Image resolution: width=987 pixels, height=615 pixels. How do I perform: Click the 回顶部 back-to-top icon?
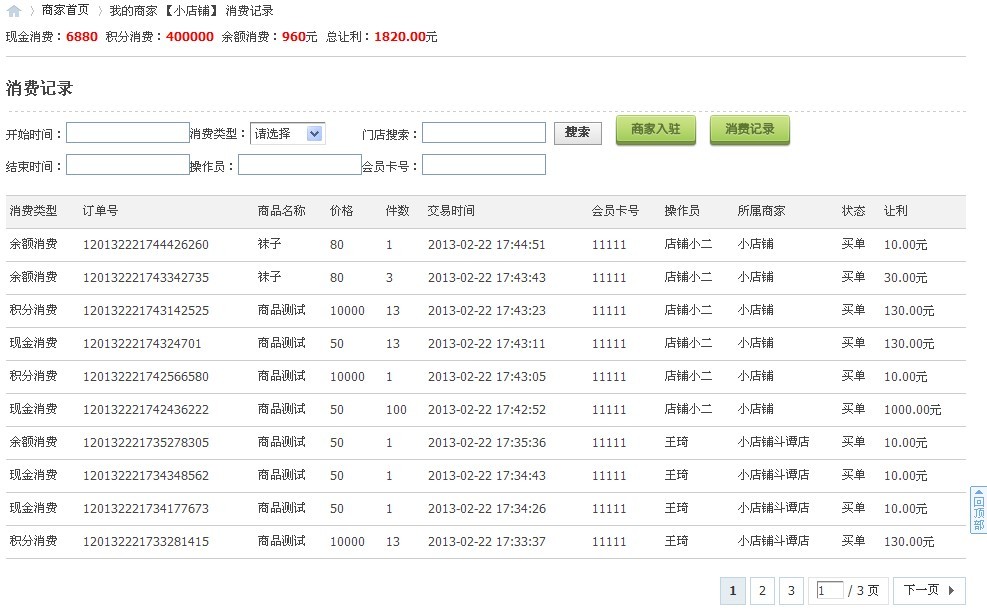978,510
